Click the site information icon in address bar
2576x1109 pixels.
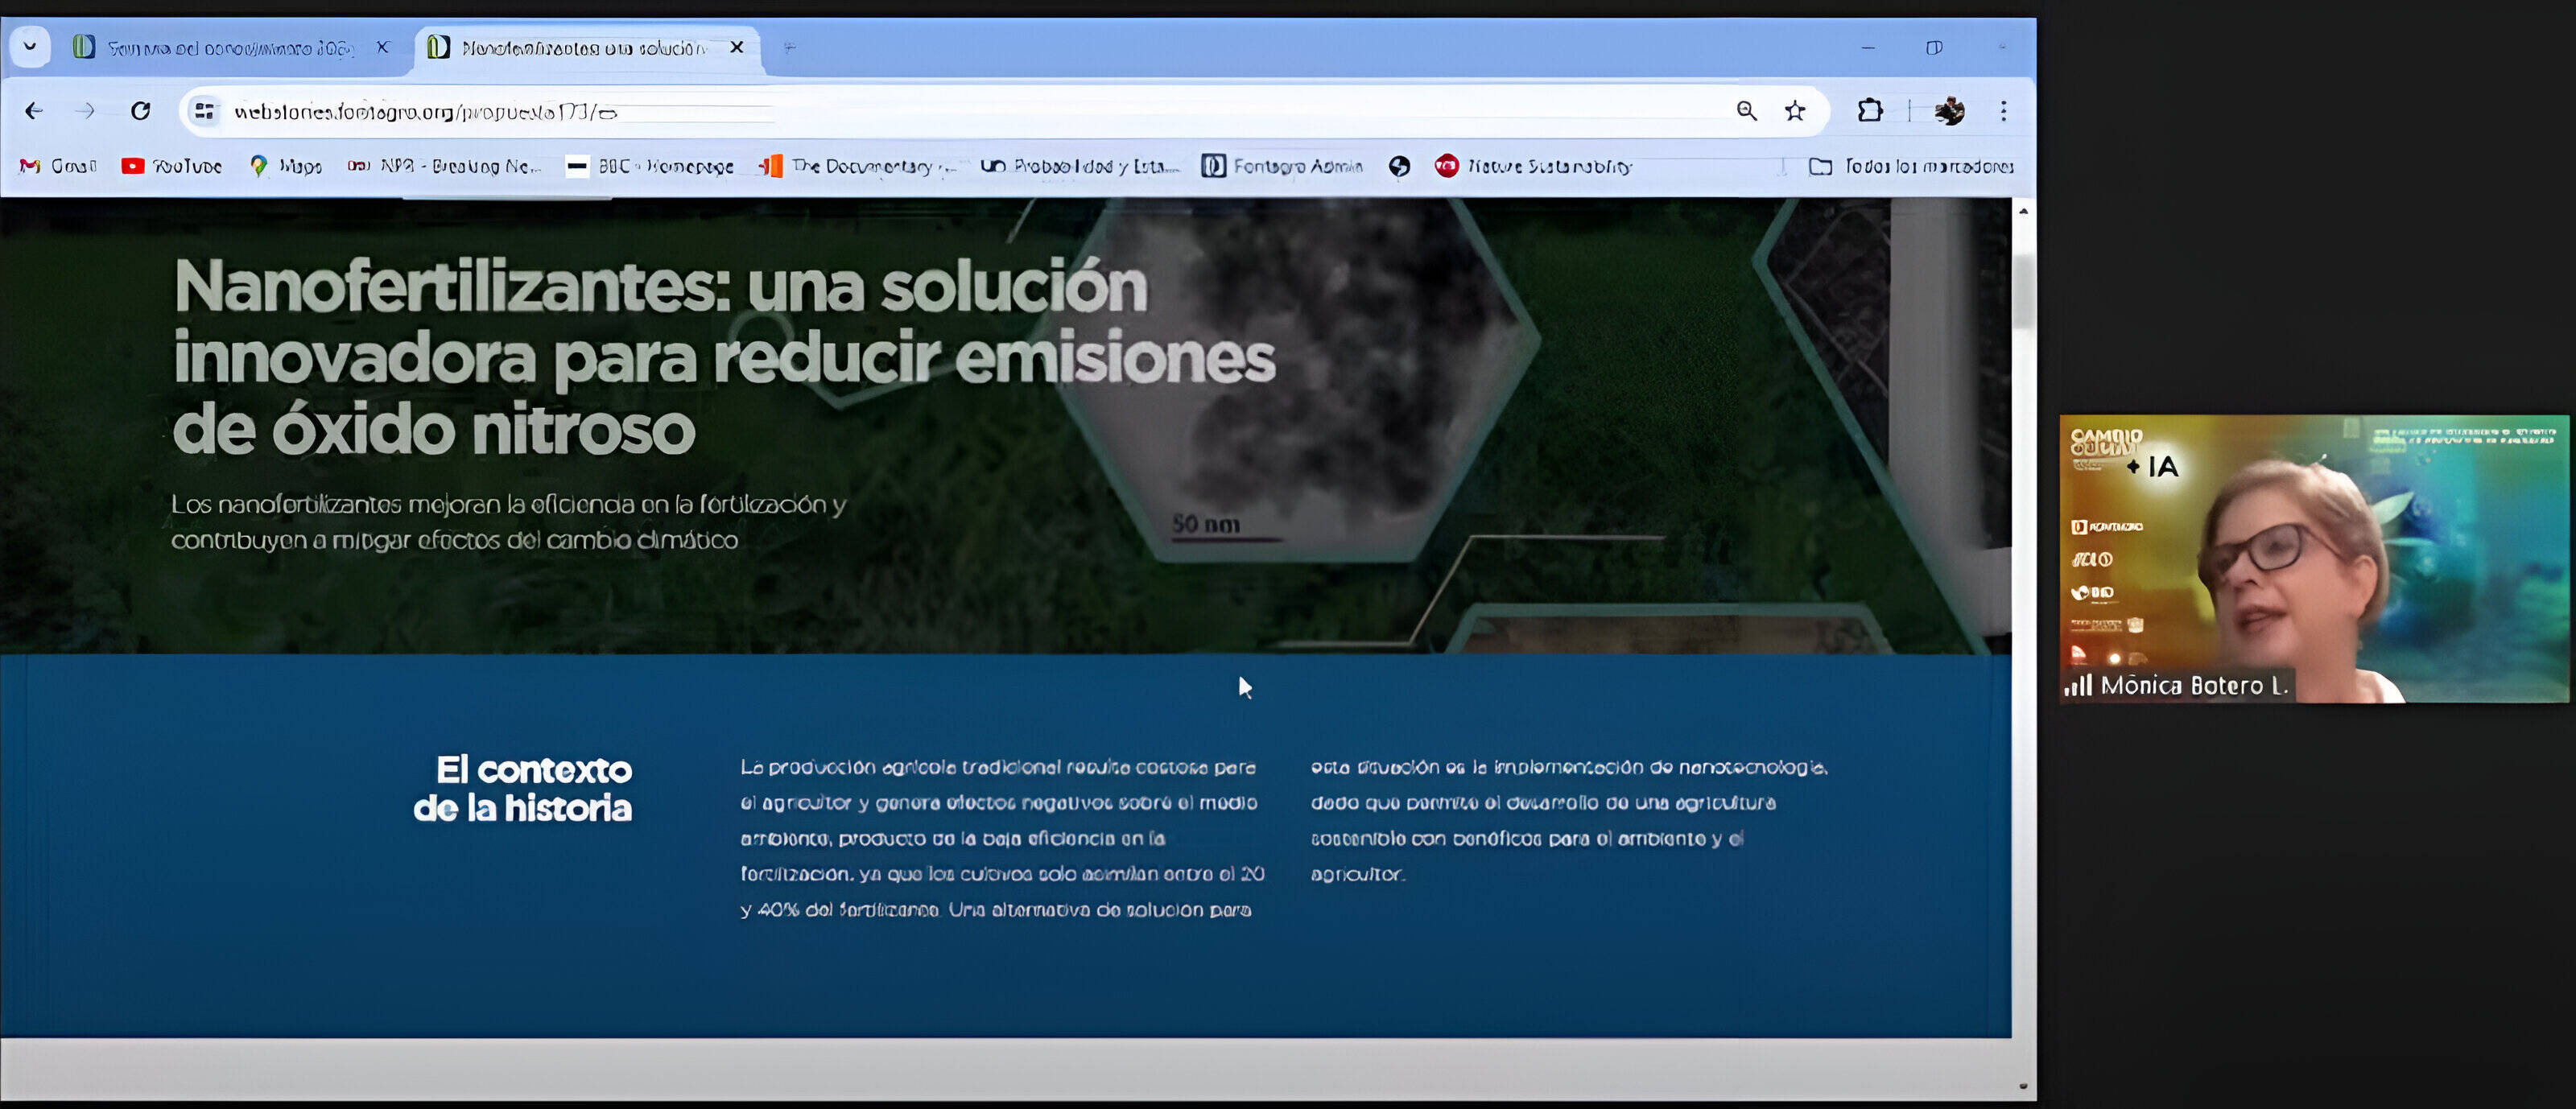point(204,111)
